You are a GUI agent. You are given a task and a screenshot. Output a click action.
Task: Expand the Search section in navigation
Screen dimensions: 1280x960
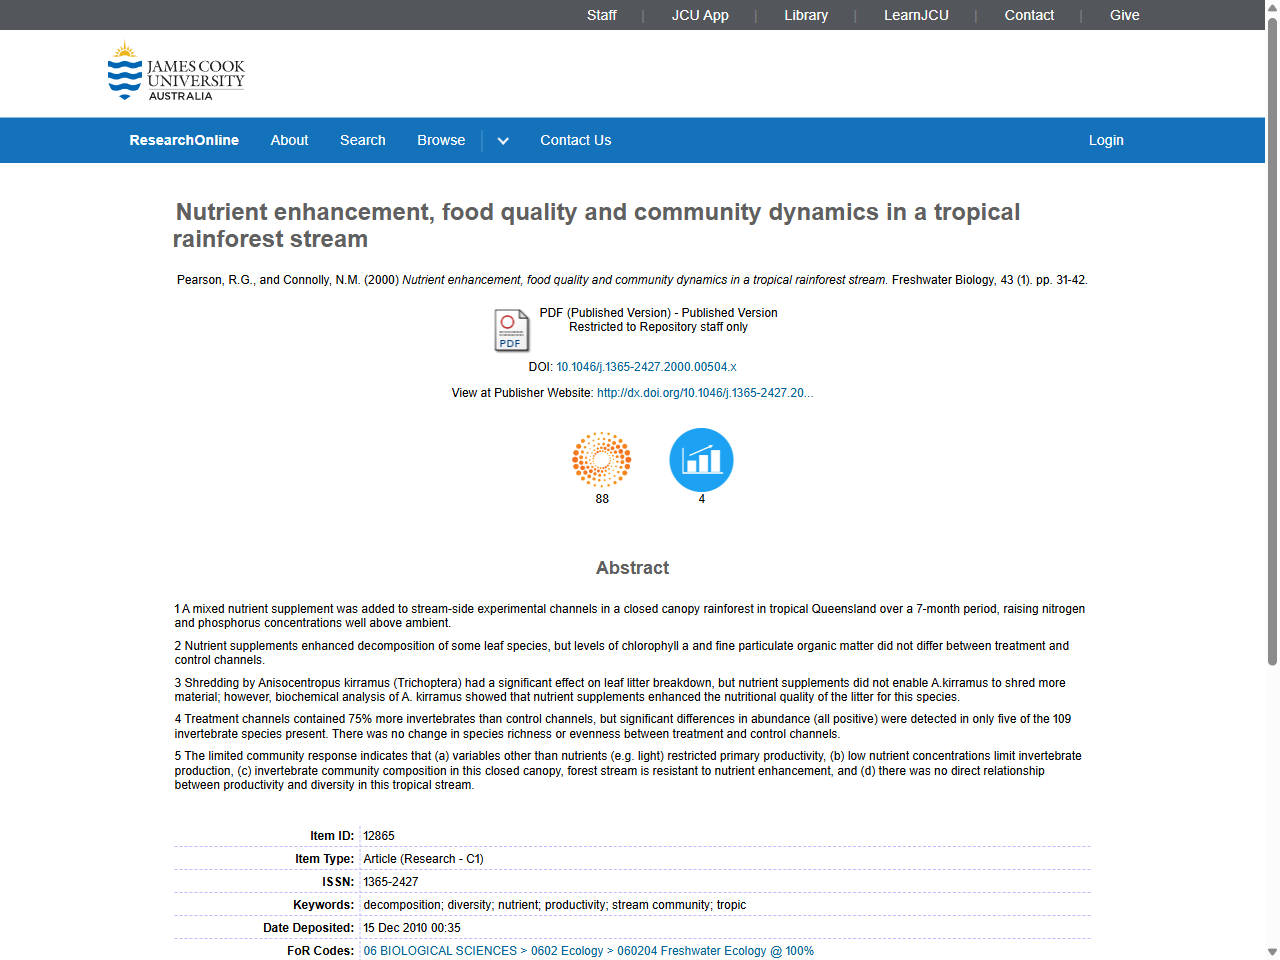point(362,140)
